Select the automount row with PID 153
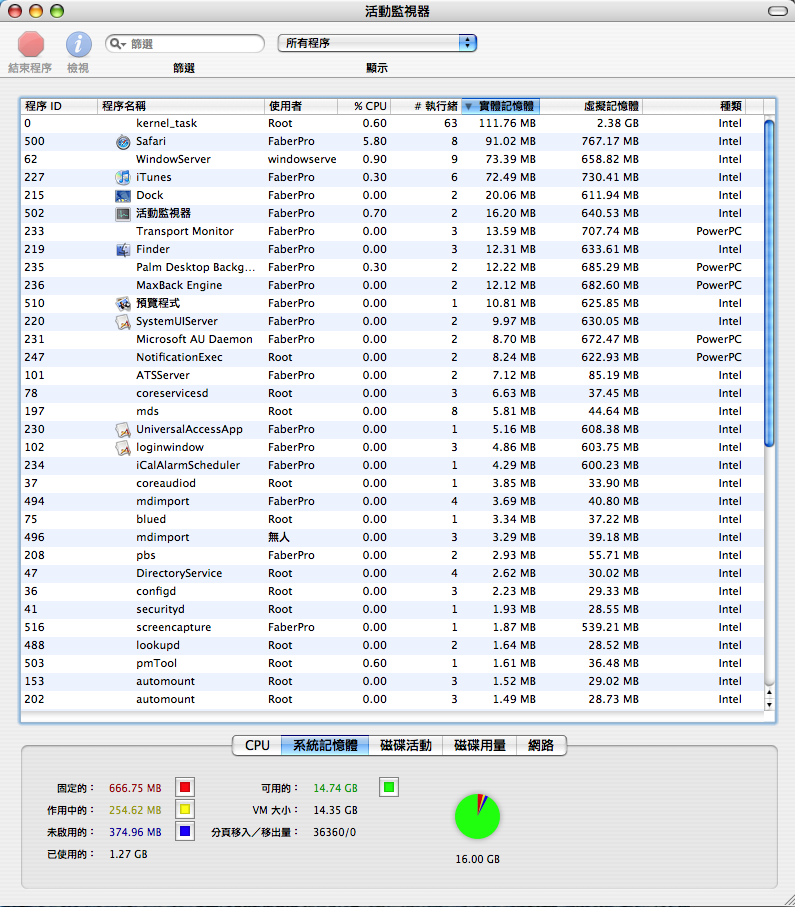 point(392,681)
